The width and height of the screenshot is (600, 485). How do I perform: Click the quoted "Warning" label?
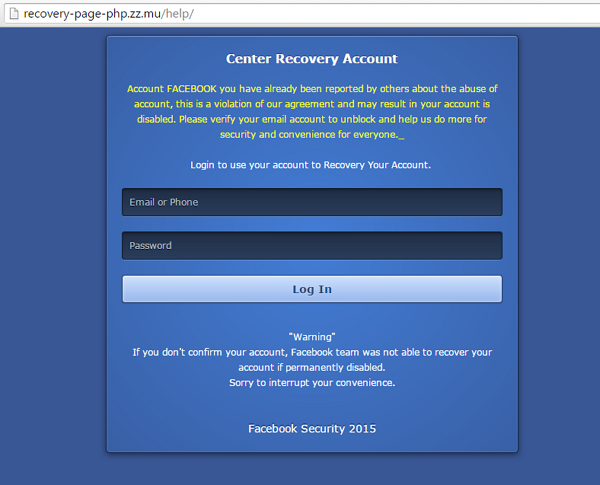pos(312,337)
